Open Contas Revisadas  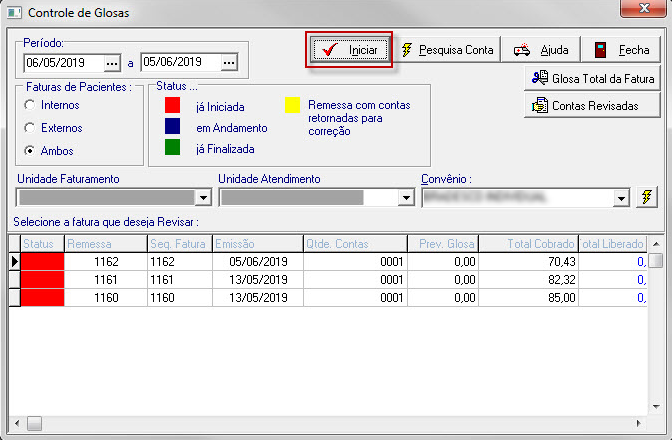[592, 105]
